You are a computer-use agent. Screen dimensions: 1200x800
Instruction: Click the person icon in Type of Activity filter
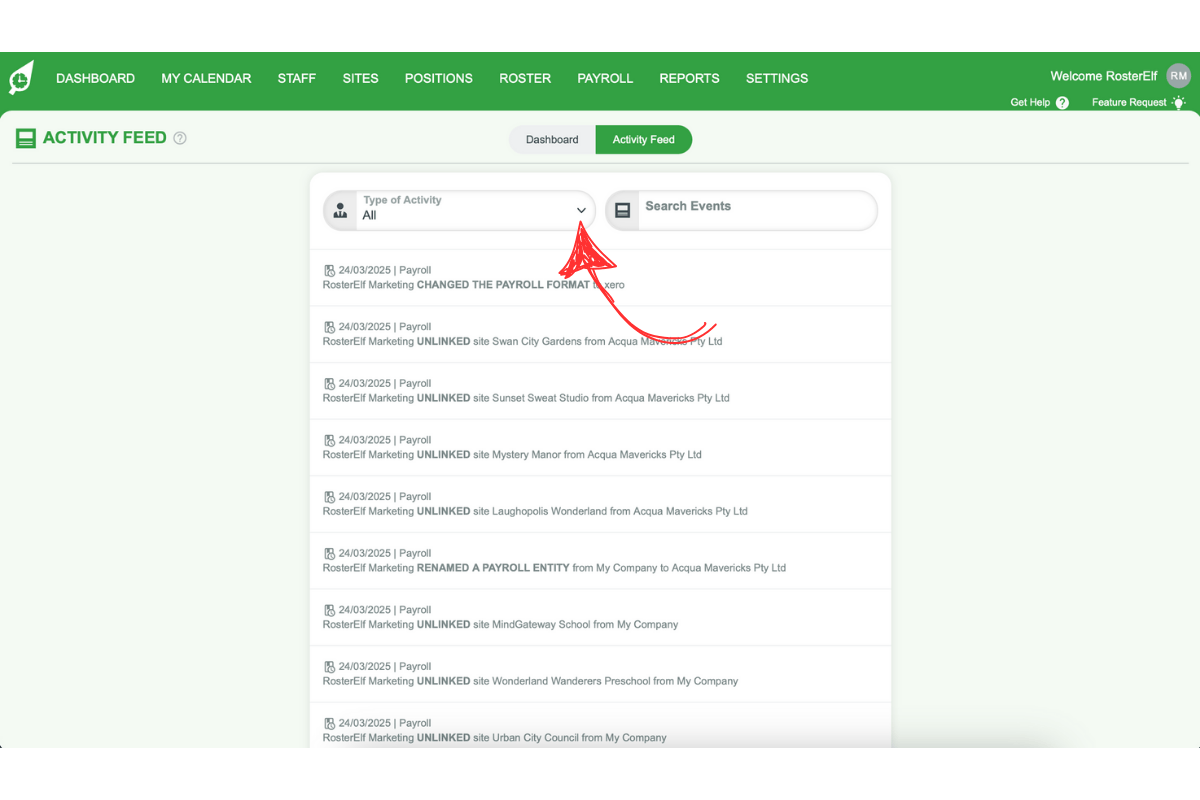340,210
